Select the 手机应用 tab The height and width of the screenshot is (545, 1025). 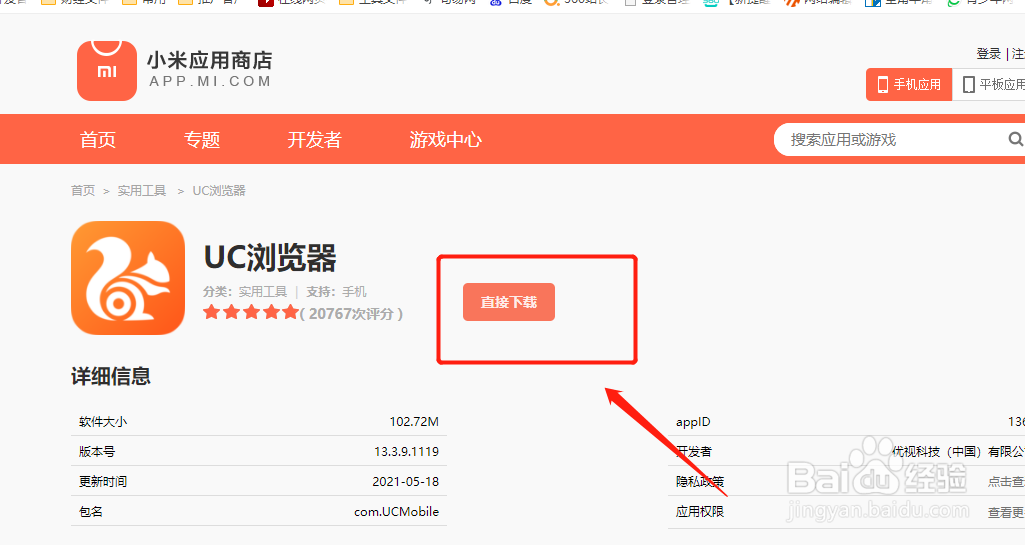[x=909, y=84]
